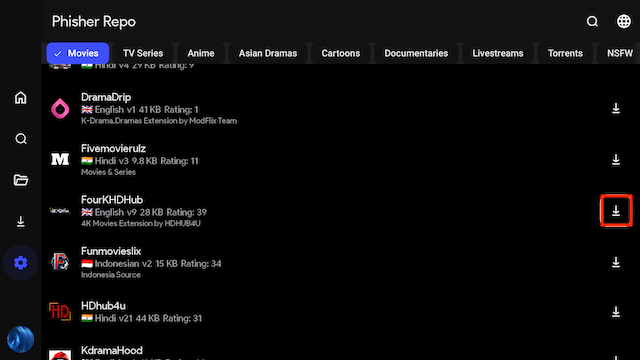This screenshot has height=360, width=640.
Task: Click the HDhub4u HD logo
Action: click(x=60, y=312)
